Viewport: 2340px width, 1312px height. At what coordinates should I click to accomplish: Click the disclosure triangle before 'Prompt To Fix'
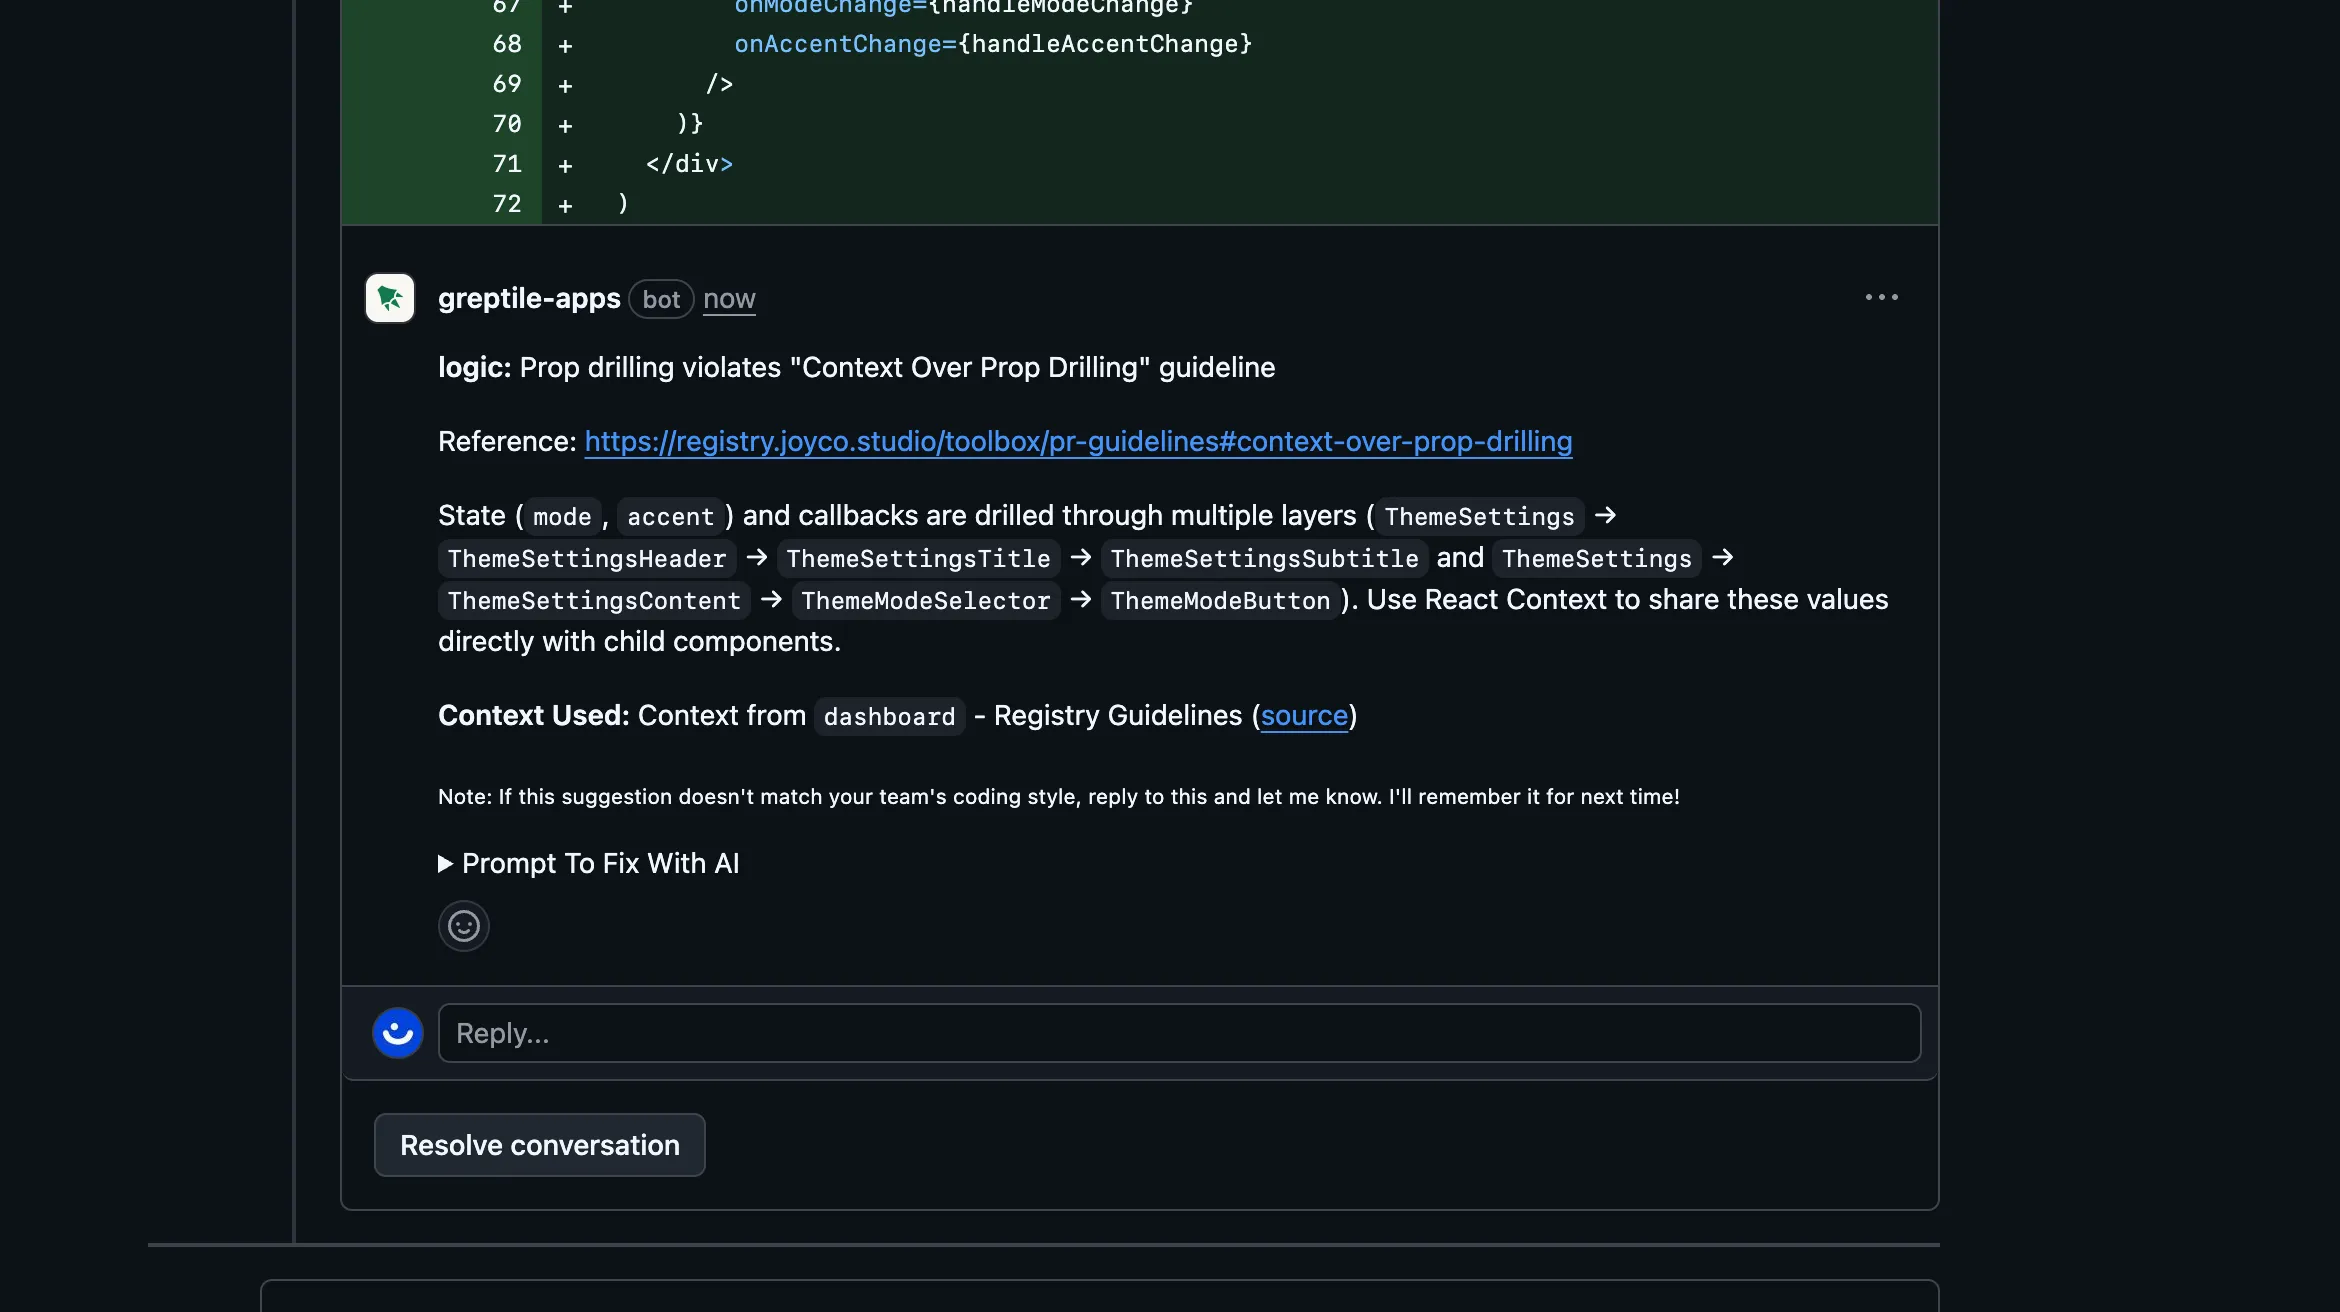(446, 863)
